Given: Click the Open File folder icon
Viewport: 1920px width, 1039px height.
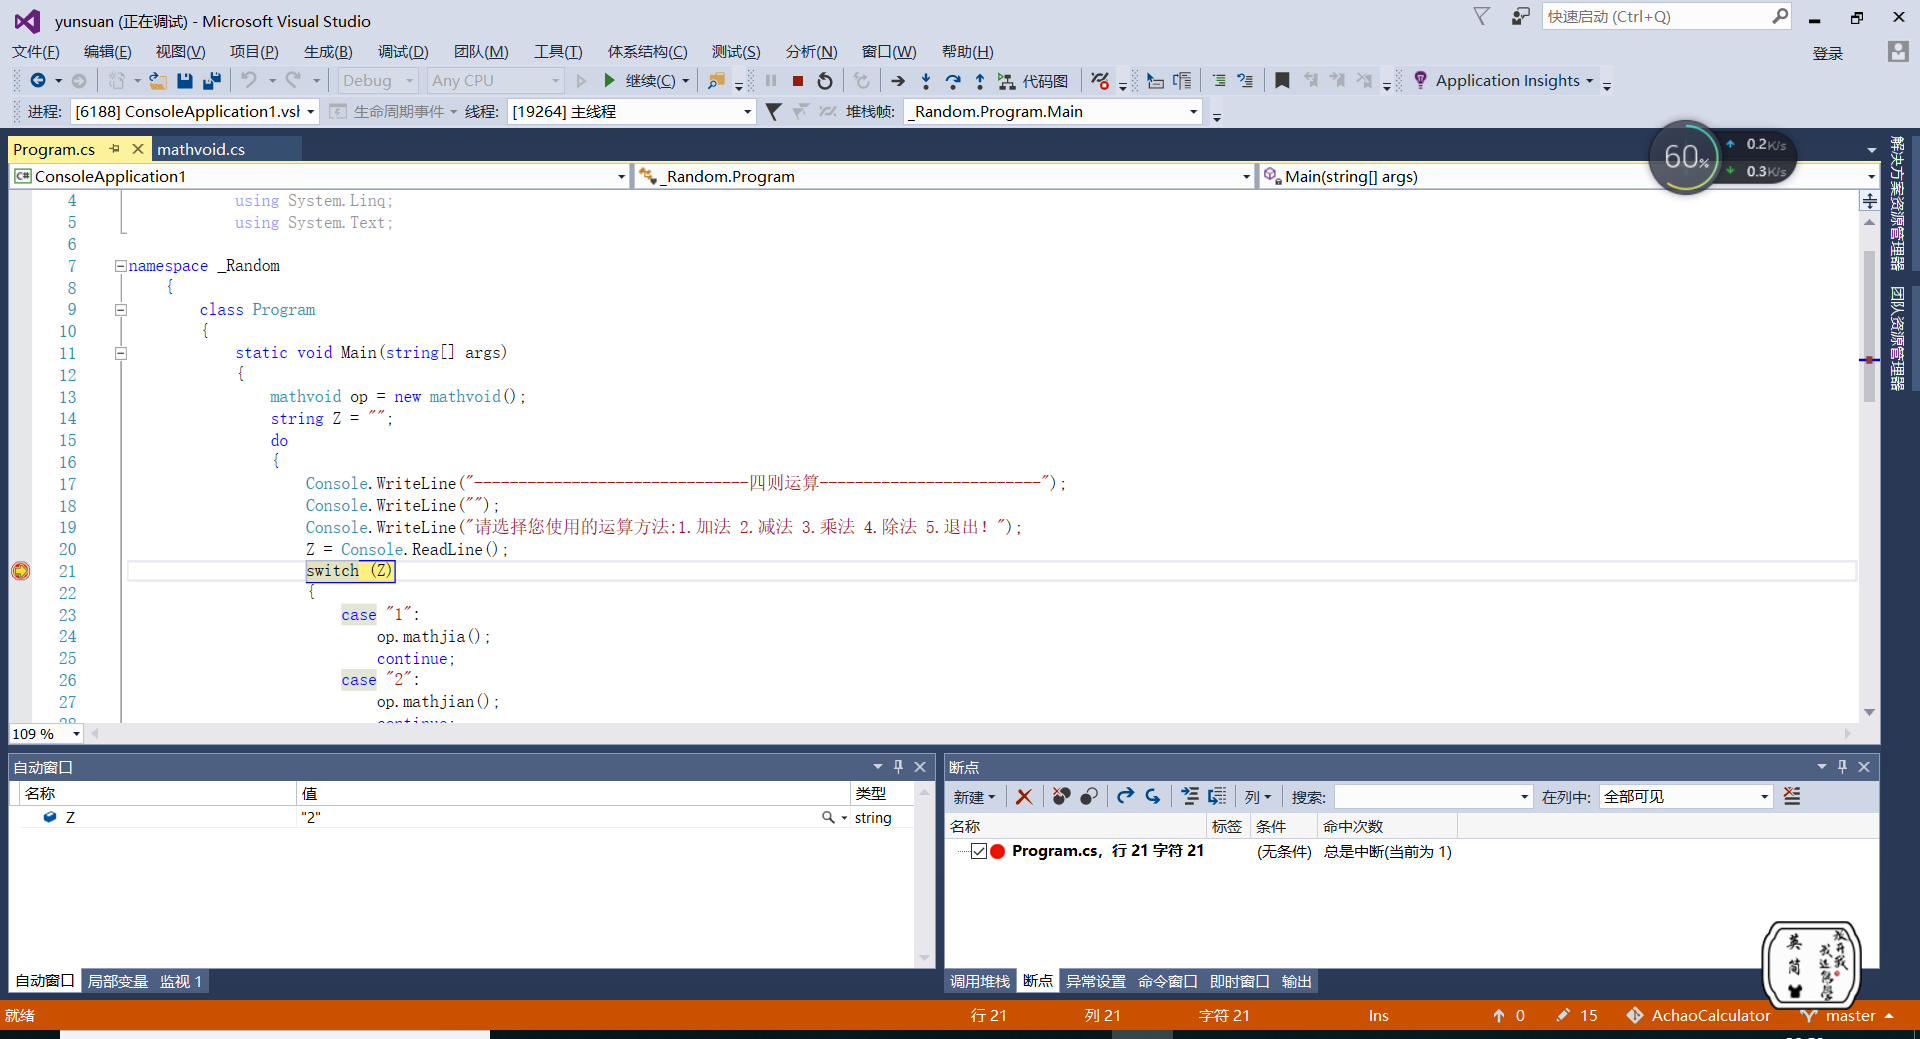Looking at the screenshot, I should [x=158, y=81].
